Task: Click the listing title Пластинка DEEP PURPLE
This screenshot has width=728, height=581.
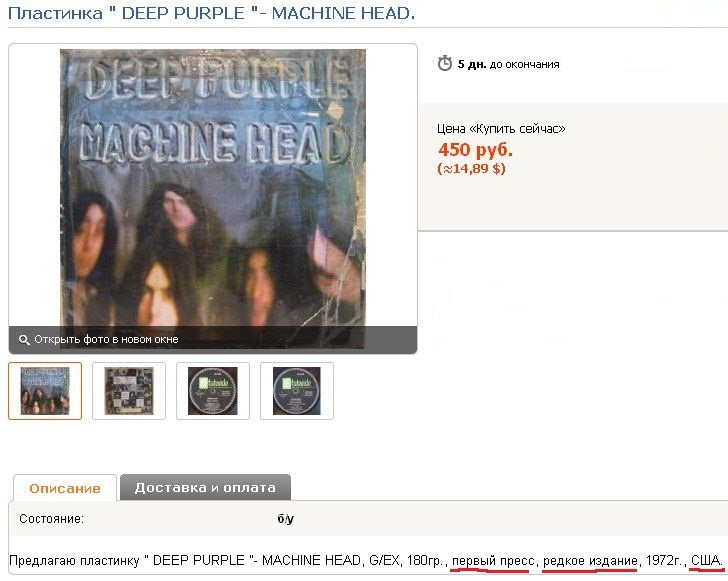Action: [x=211, y=13]
